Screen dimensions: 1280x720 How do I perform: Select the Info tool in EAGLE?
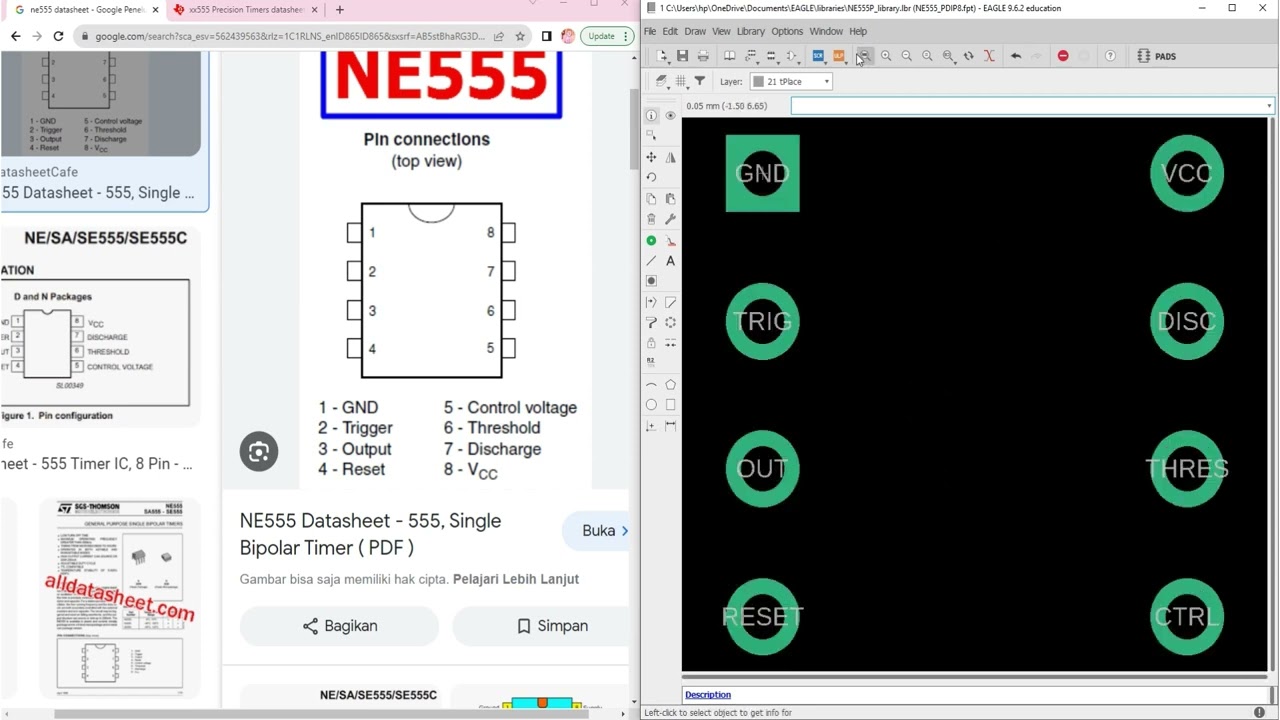[x=651, y=115]
